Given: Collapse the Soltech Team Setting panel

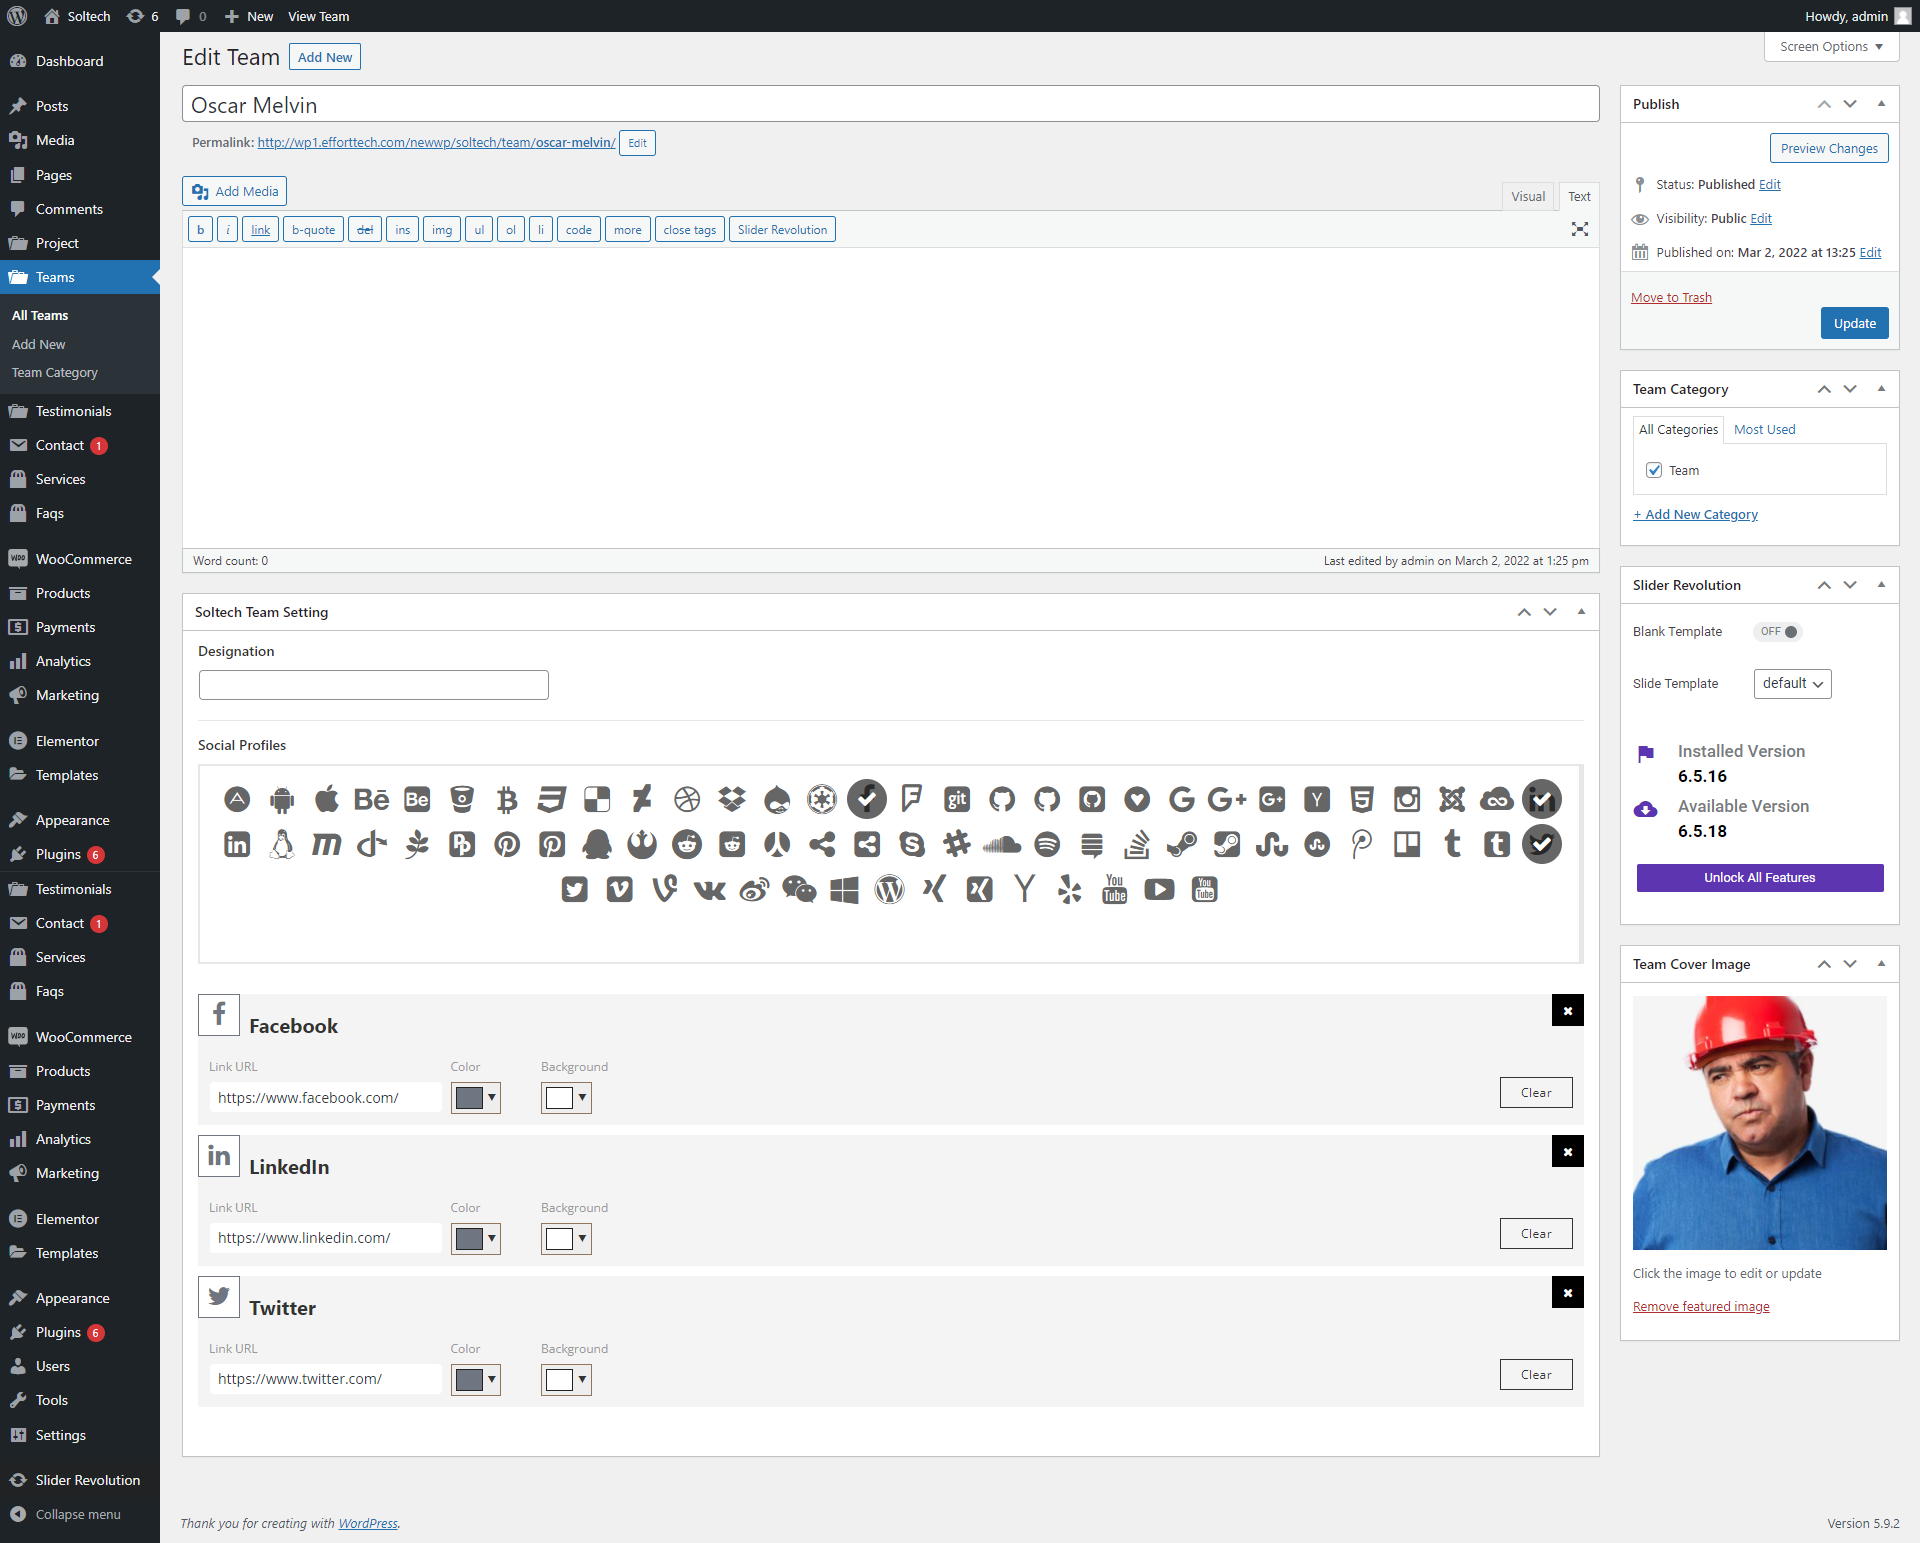Looking at the screenshot, I should [1581, 612].
